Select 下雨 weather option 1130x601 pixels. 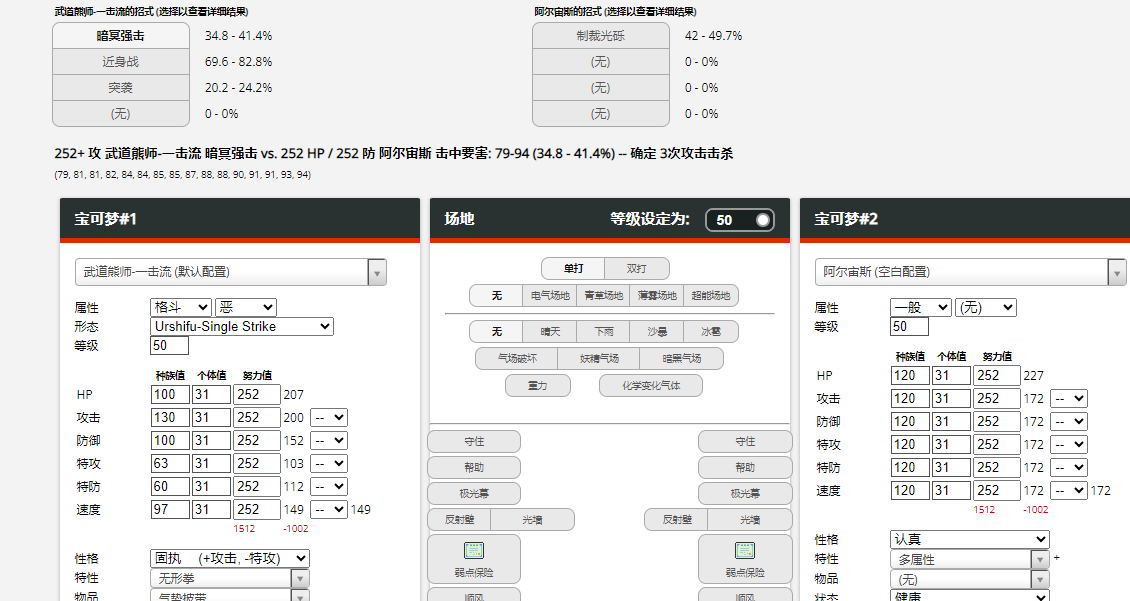pyautogui.click(x=604, y=331)
